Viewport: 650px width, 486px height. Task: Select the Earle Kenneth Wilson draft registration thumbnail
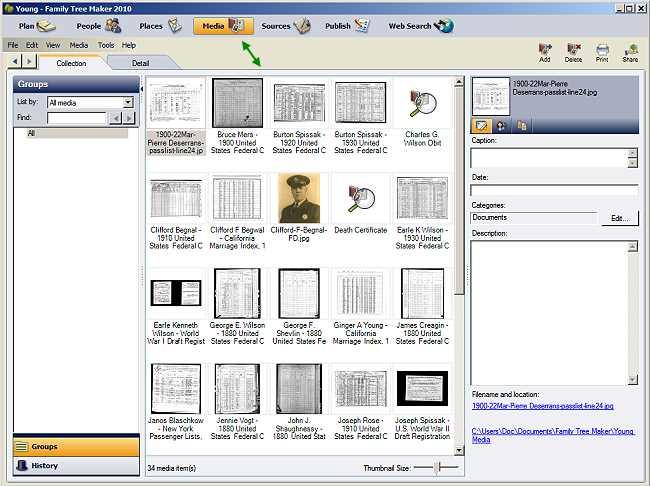pos(176,293)
